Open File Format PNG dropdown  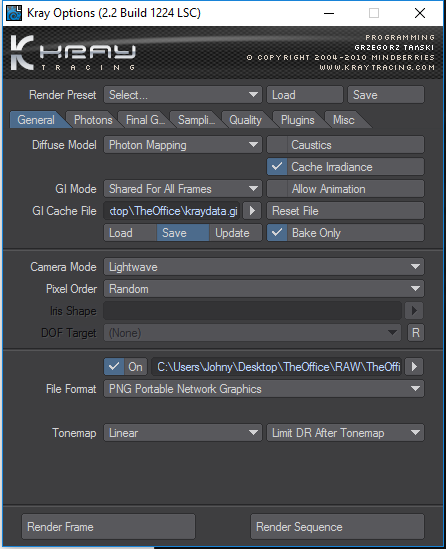[x=264, y=389]
